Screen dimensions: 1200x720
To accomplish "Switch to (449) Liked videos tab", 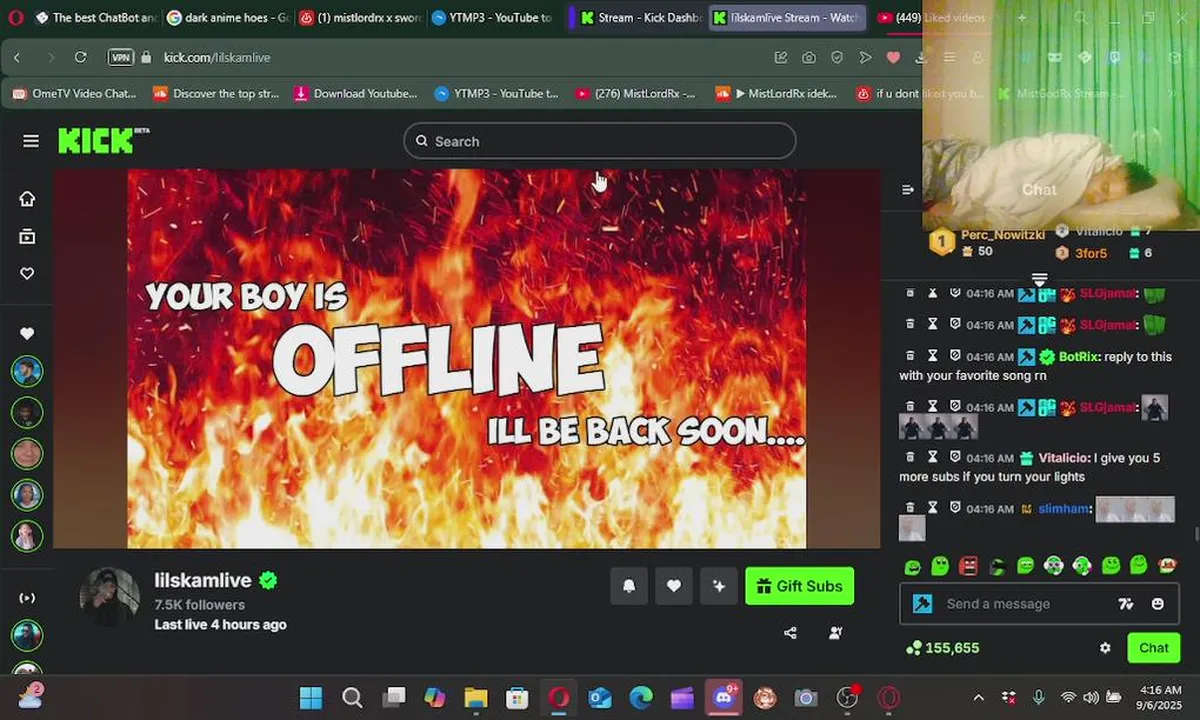I will click(933, 18).
